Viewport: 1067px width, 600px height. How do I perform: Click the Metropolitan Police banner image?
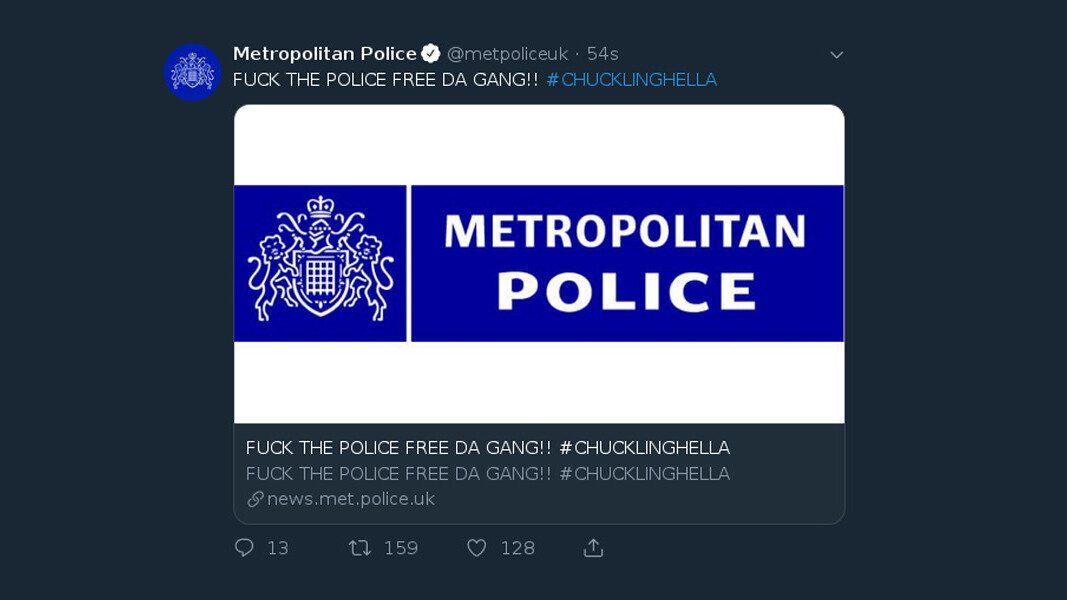pos(539,264)
